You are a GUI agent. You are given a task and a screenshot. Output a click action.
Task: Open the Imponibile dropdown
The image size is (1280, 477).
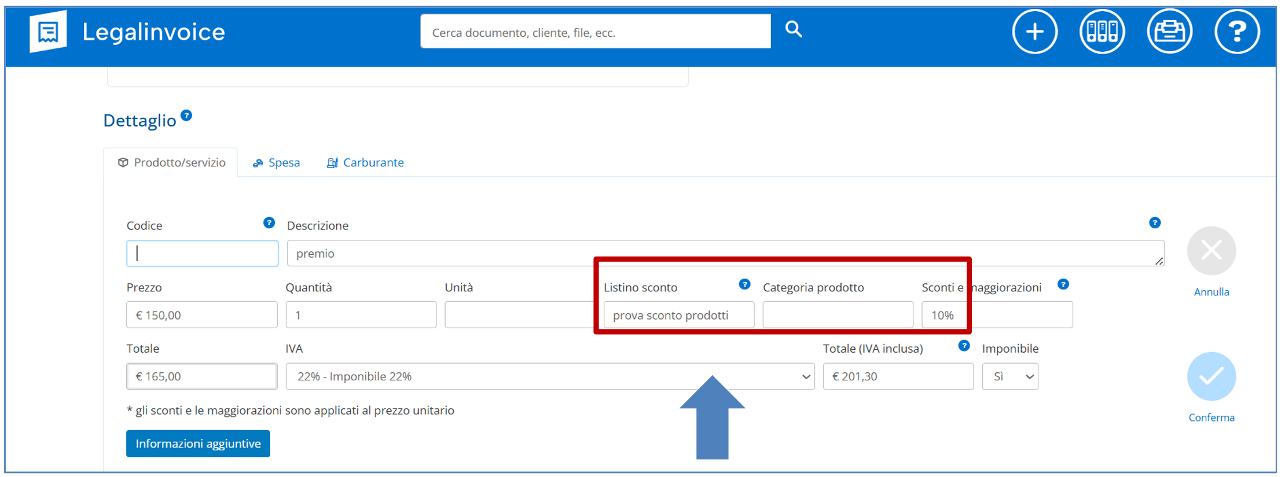1010,376
